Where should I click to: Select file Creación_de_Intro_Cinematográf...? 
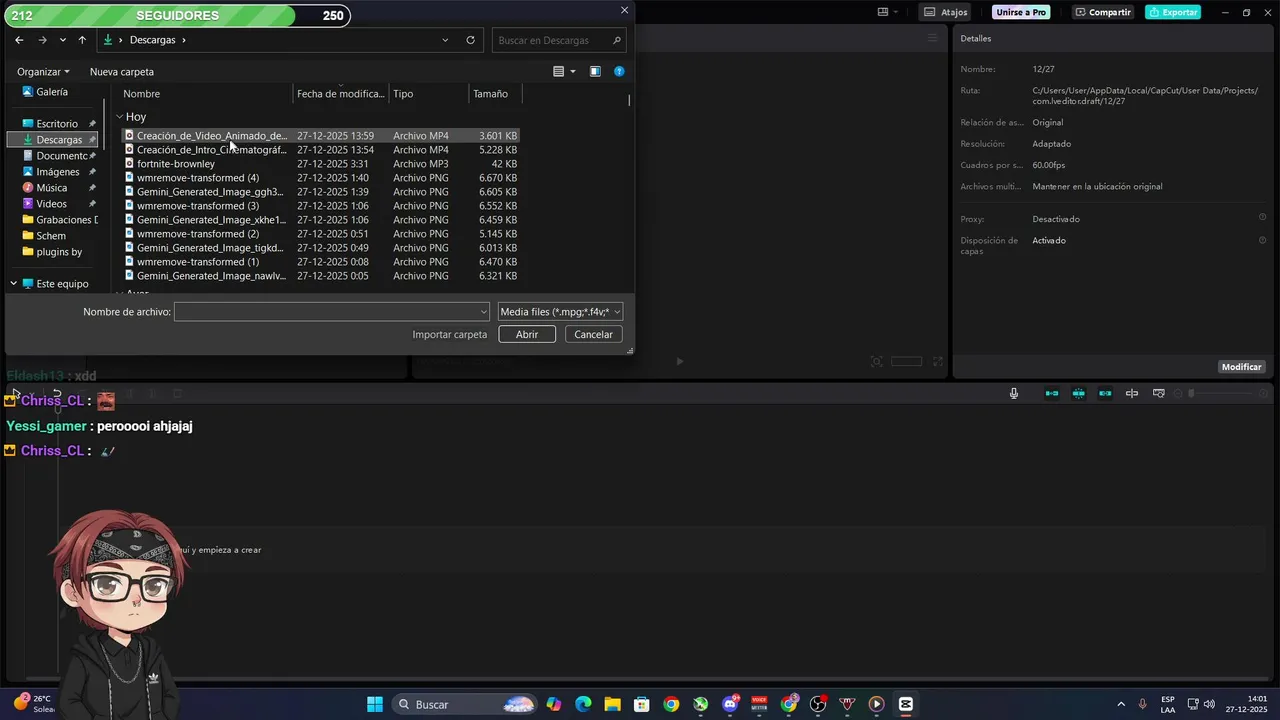click(x=321, y=150)
